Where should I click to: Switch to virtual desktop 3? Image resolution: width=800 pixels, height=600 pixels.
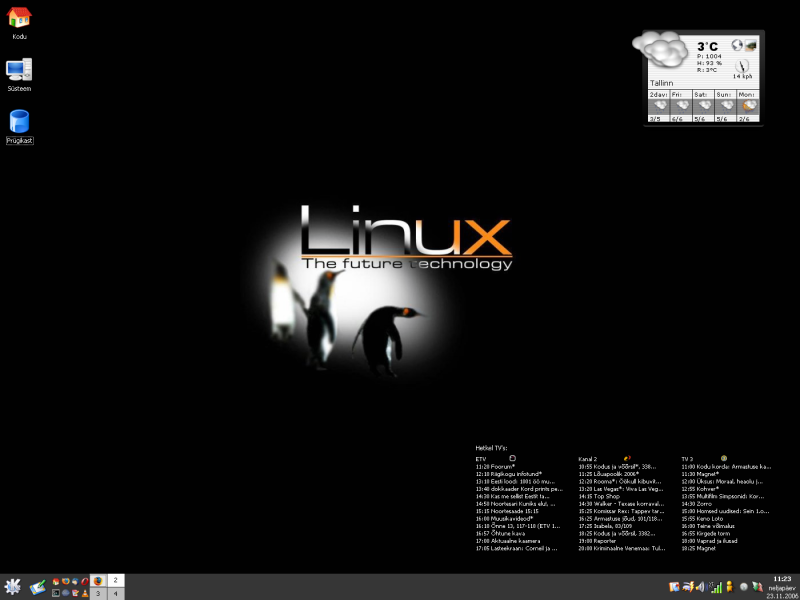[x=98, y=594]
